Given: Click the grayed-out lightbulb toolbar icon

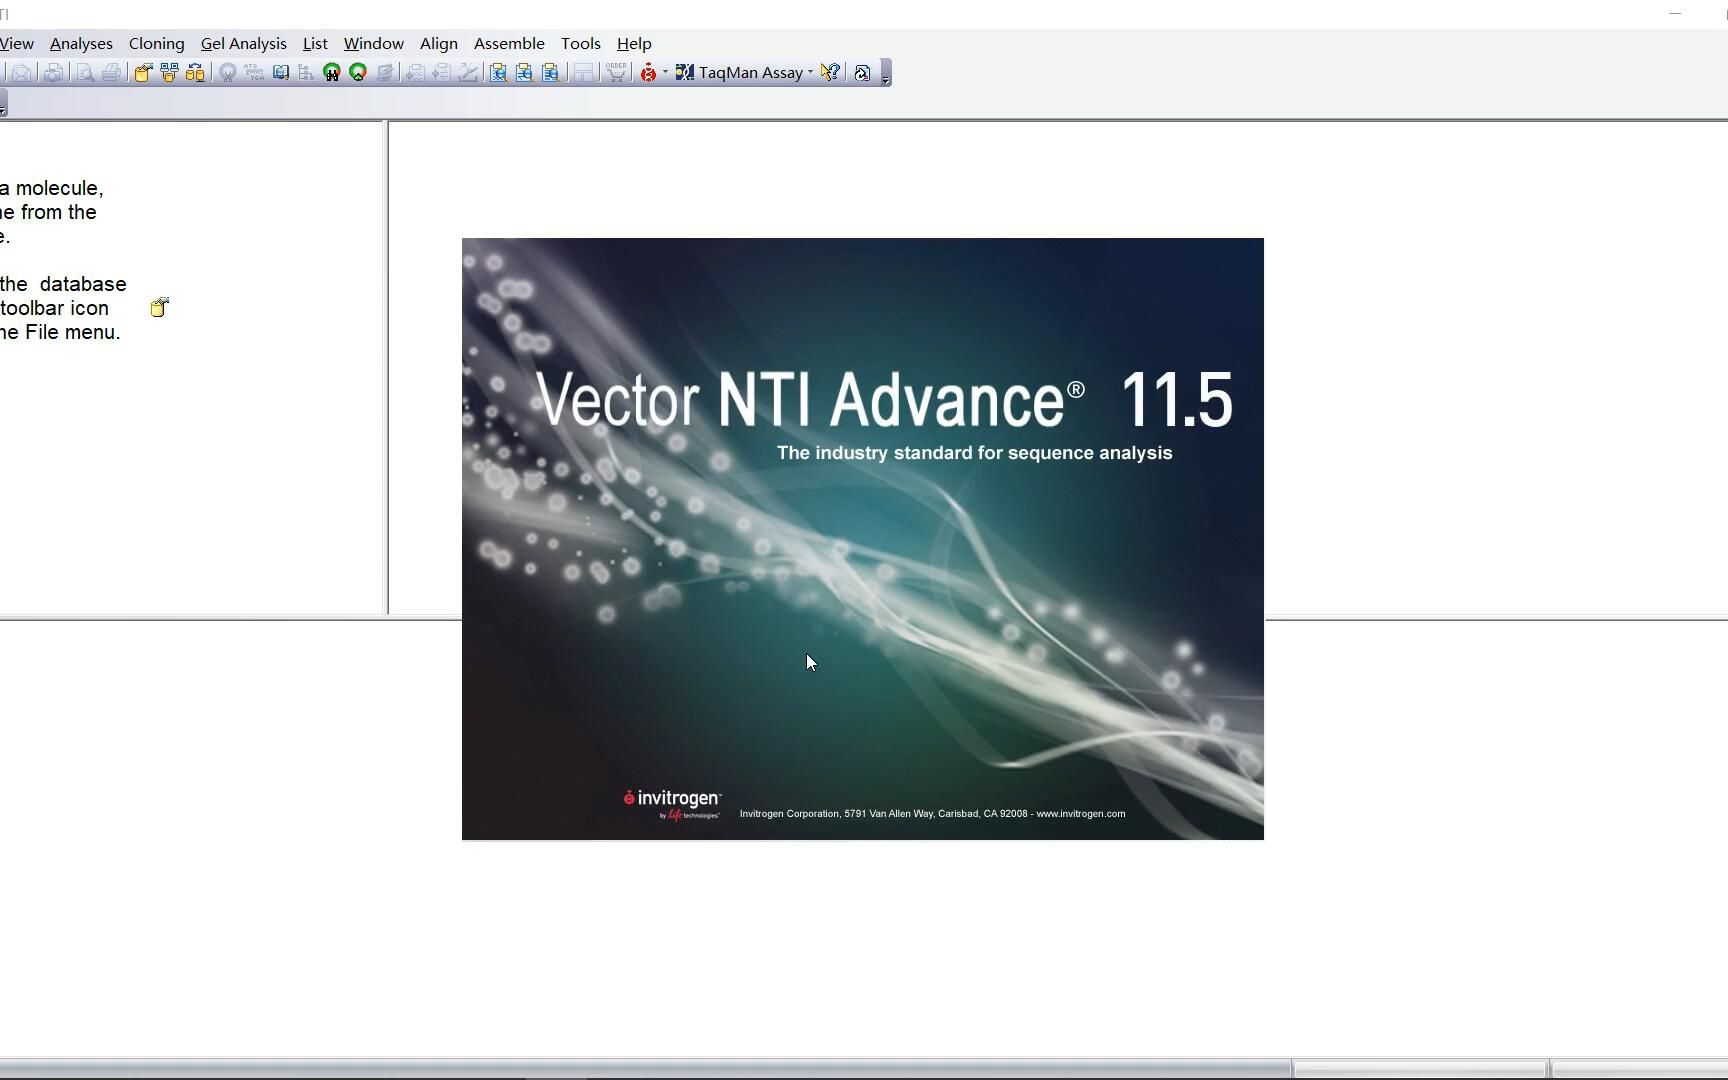Looking at the screenshot, I should click(x=228, y=73).
